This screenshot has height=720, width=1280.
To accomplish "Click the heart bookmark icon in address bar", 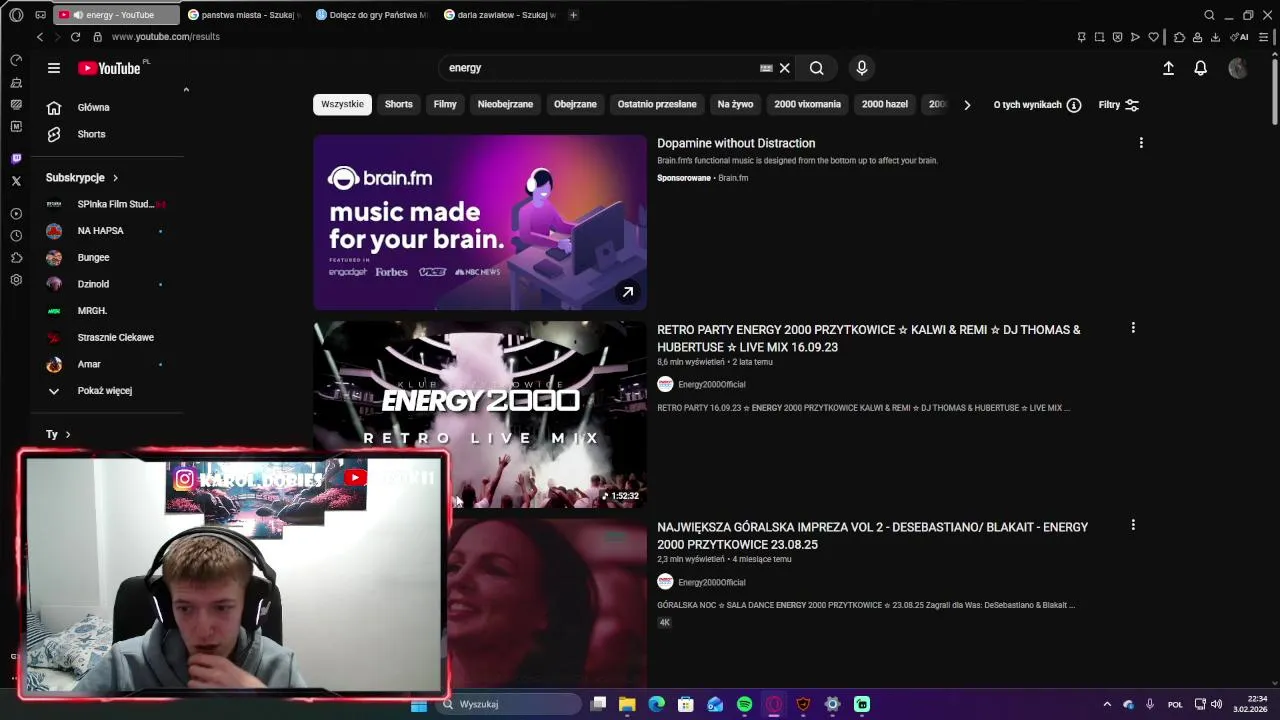I will pyautogui.click(x=1153, y=37).
